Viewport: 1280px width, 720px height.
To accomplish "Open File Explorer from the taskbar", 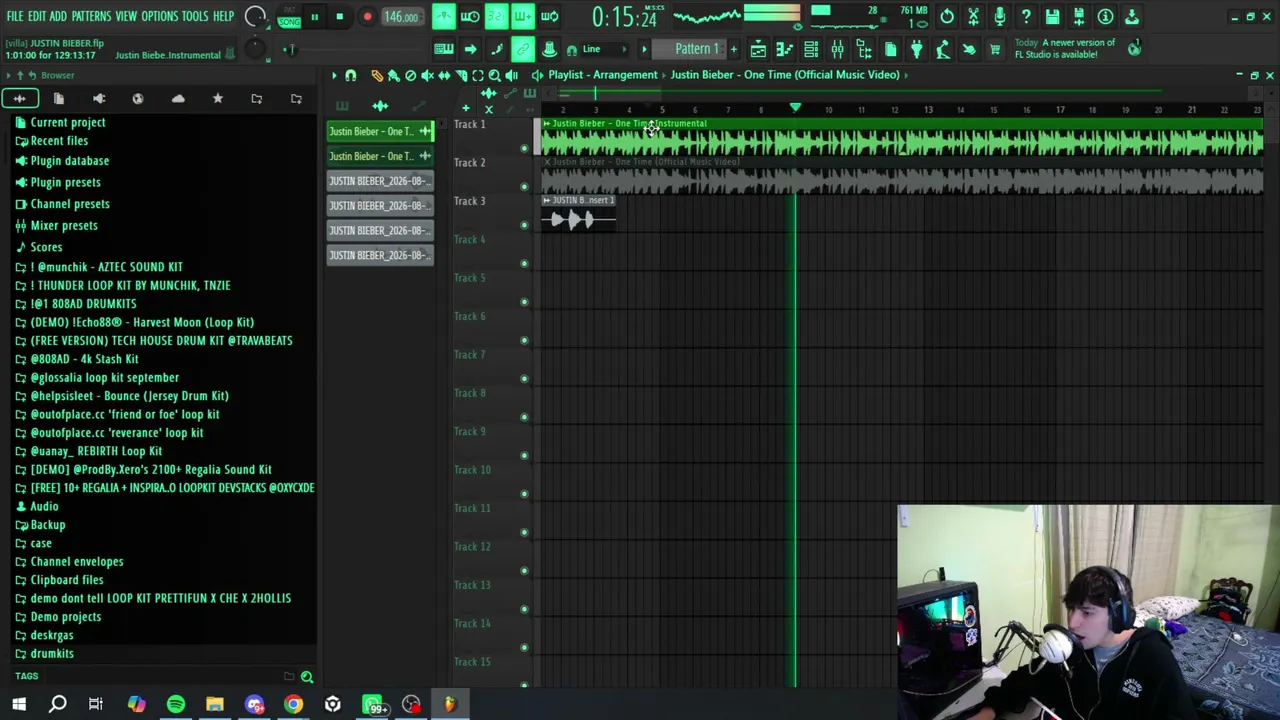I will 215,705.
